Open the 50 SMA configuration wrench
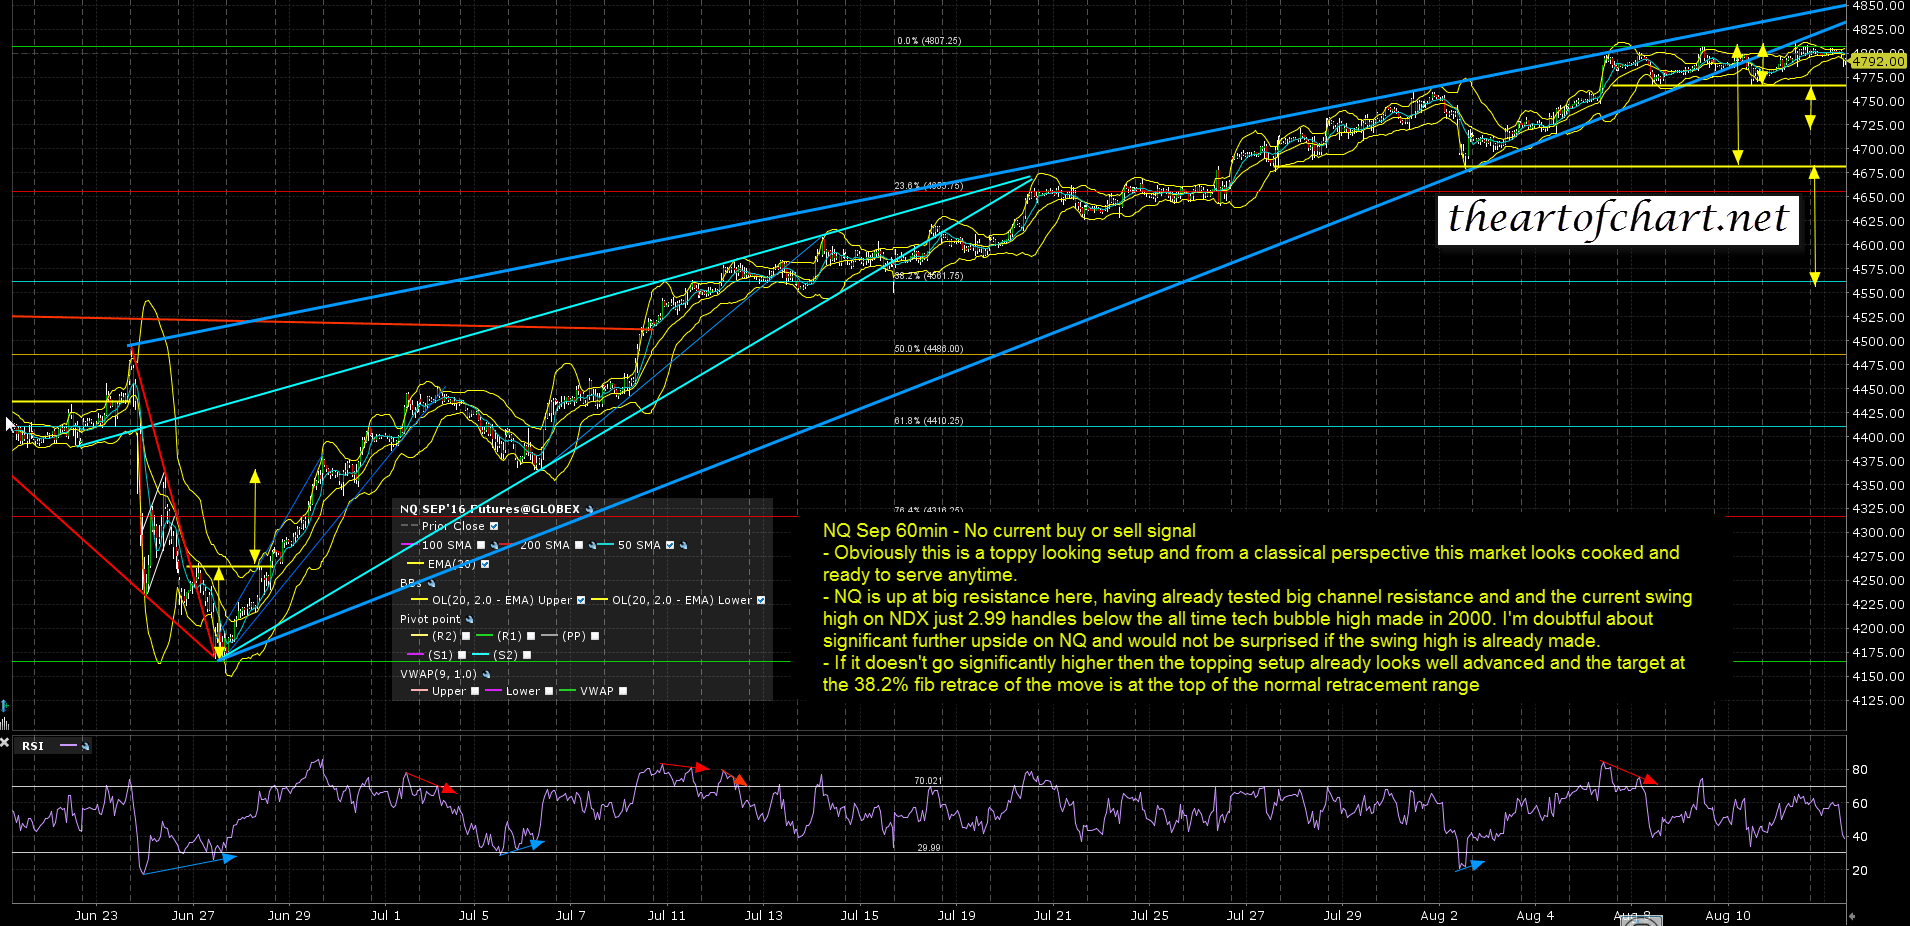 tap(684, 546)
